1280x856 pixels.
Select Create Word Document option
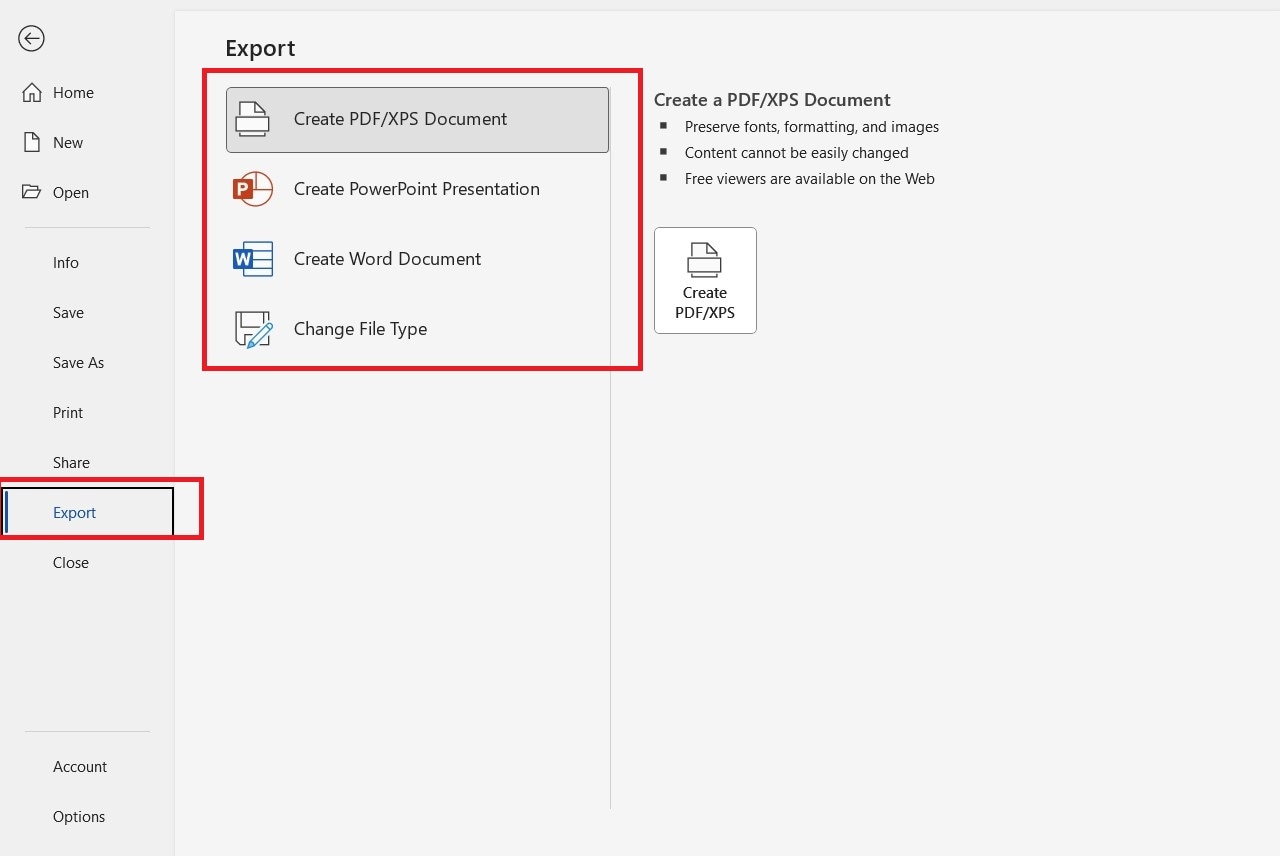417,259
